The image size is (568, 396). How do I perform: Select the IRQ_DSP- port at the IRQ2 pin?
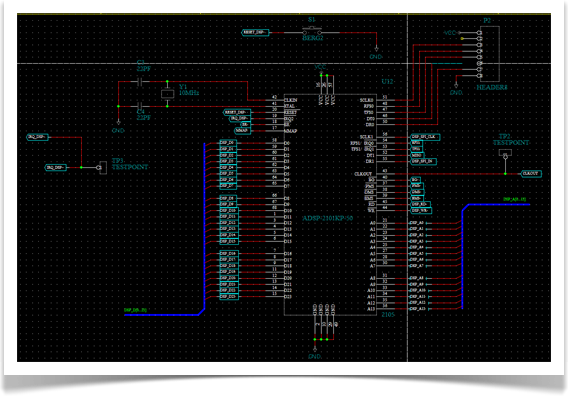click(x=240, y=118)
